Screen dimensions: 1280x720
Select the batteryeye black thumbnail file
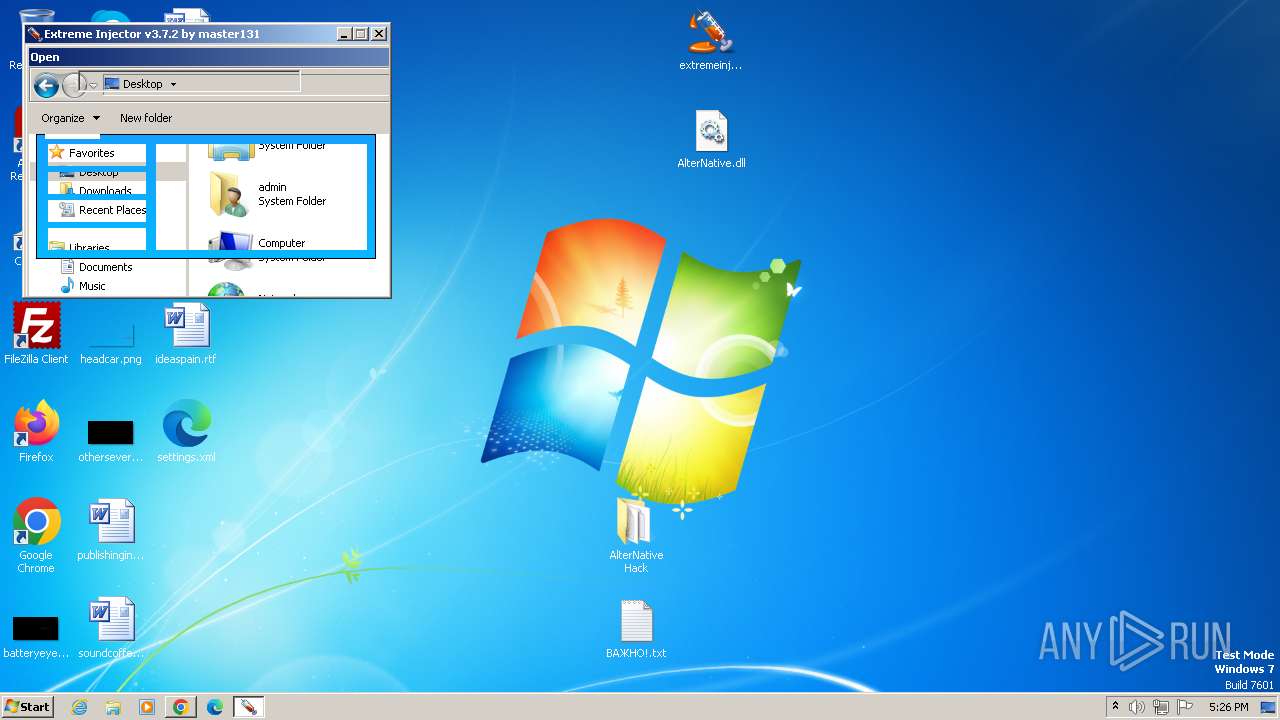tap(36, 635)
